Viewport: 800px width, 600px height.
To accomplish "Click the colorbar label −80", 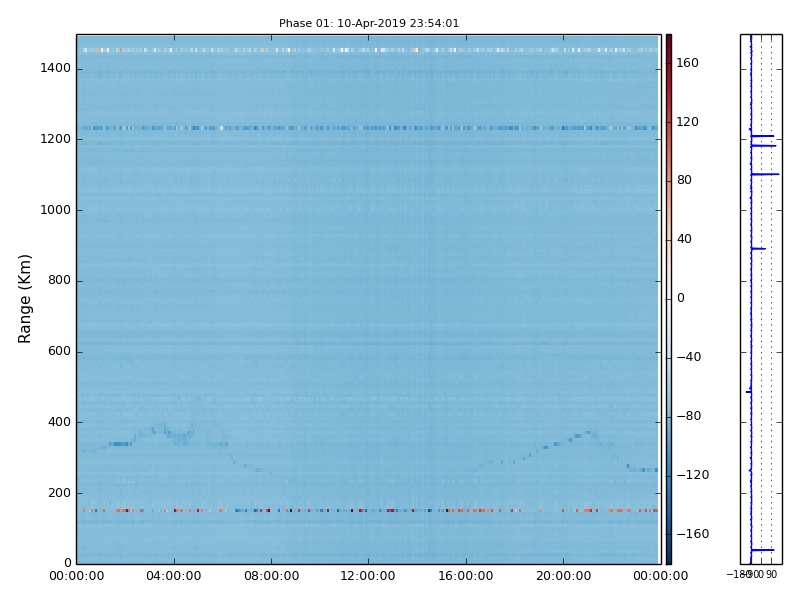I will [x=689, y=416].
